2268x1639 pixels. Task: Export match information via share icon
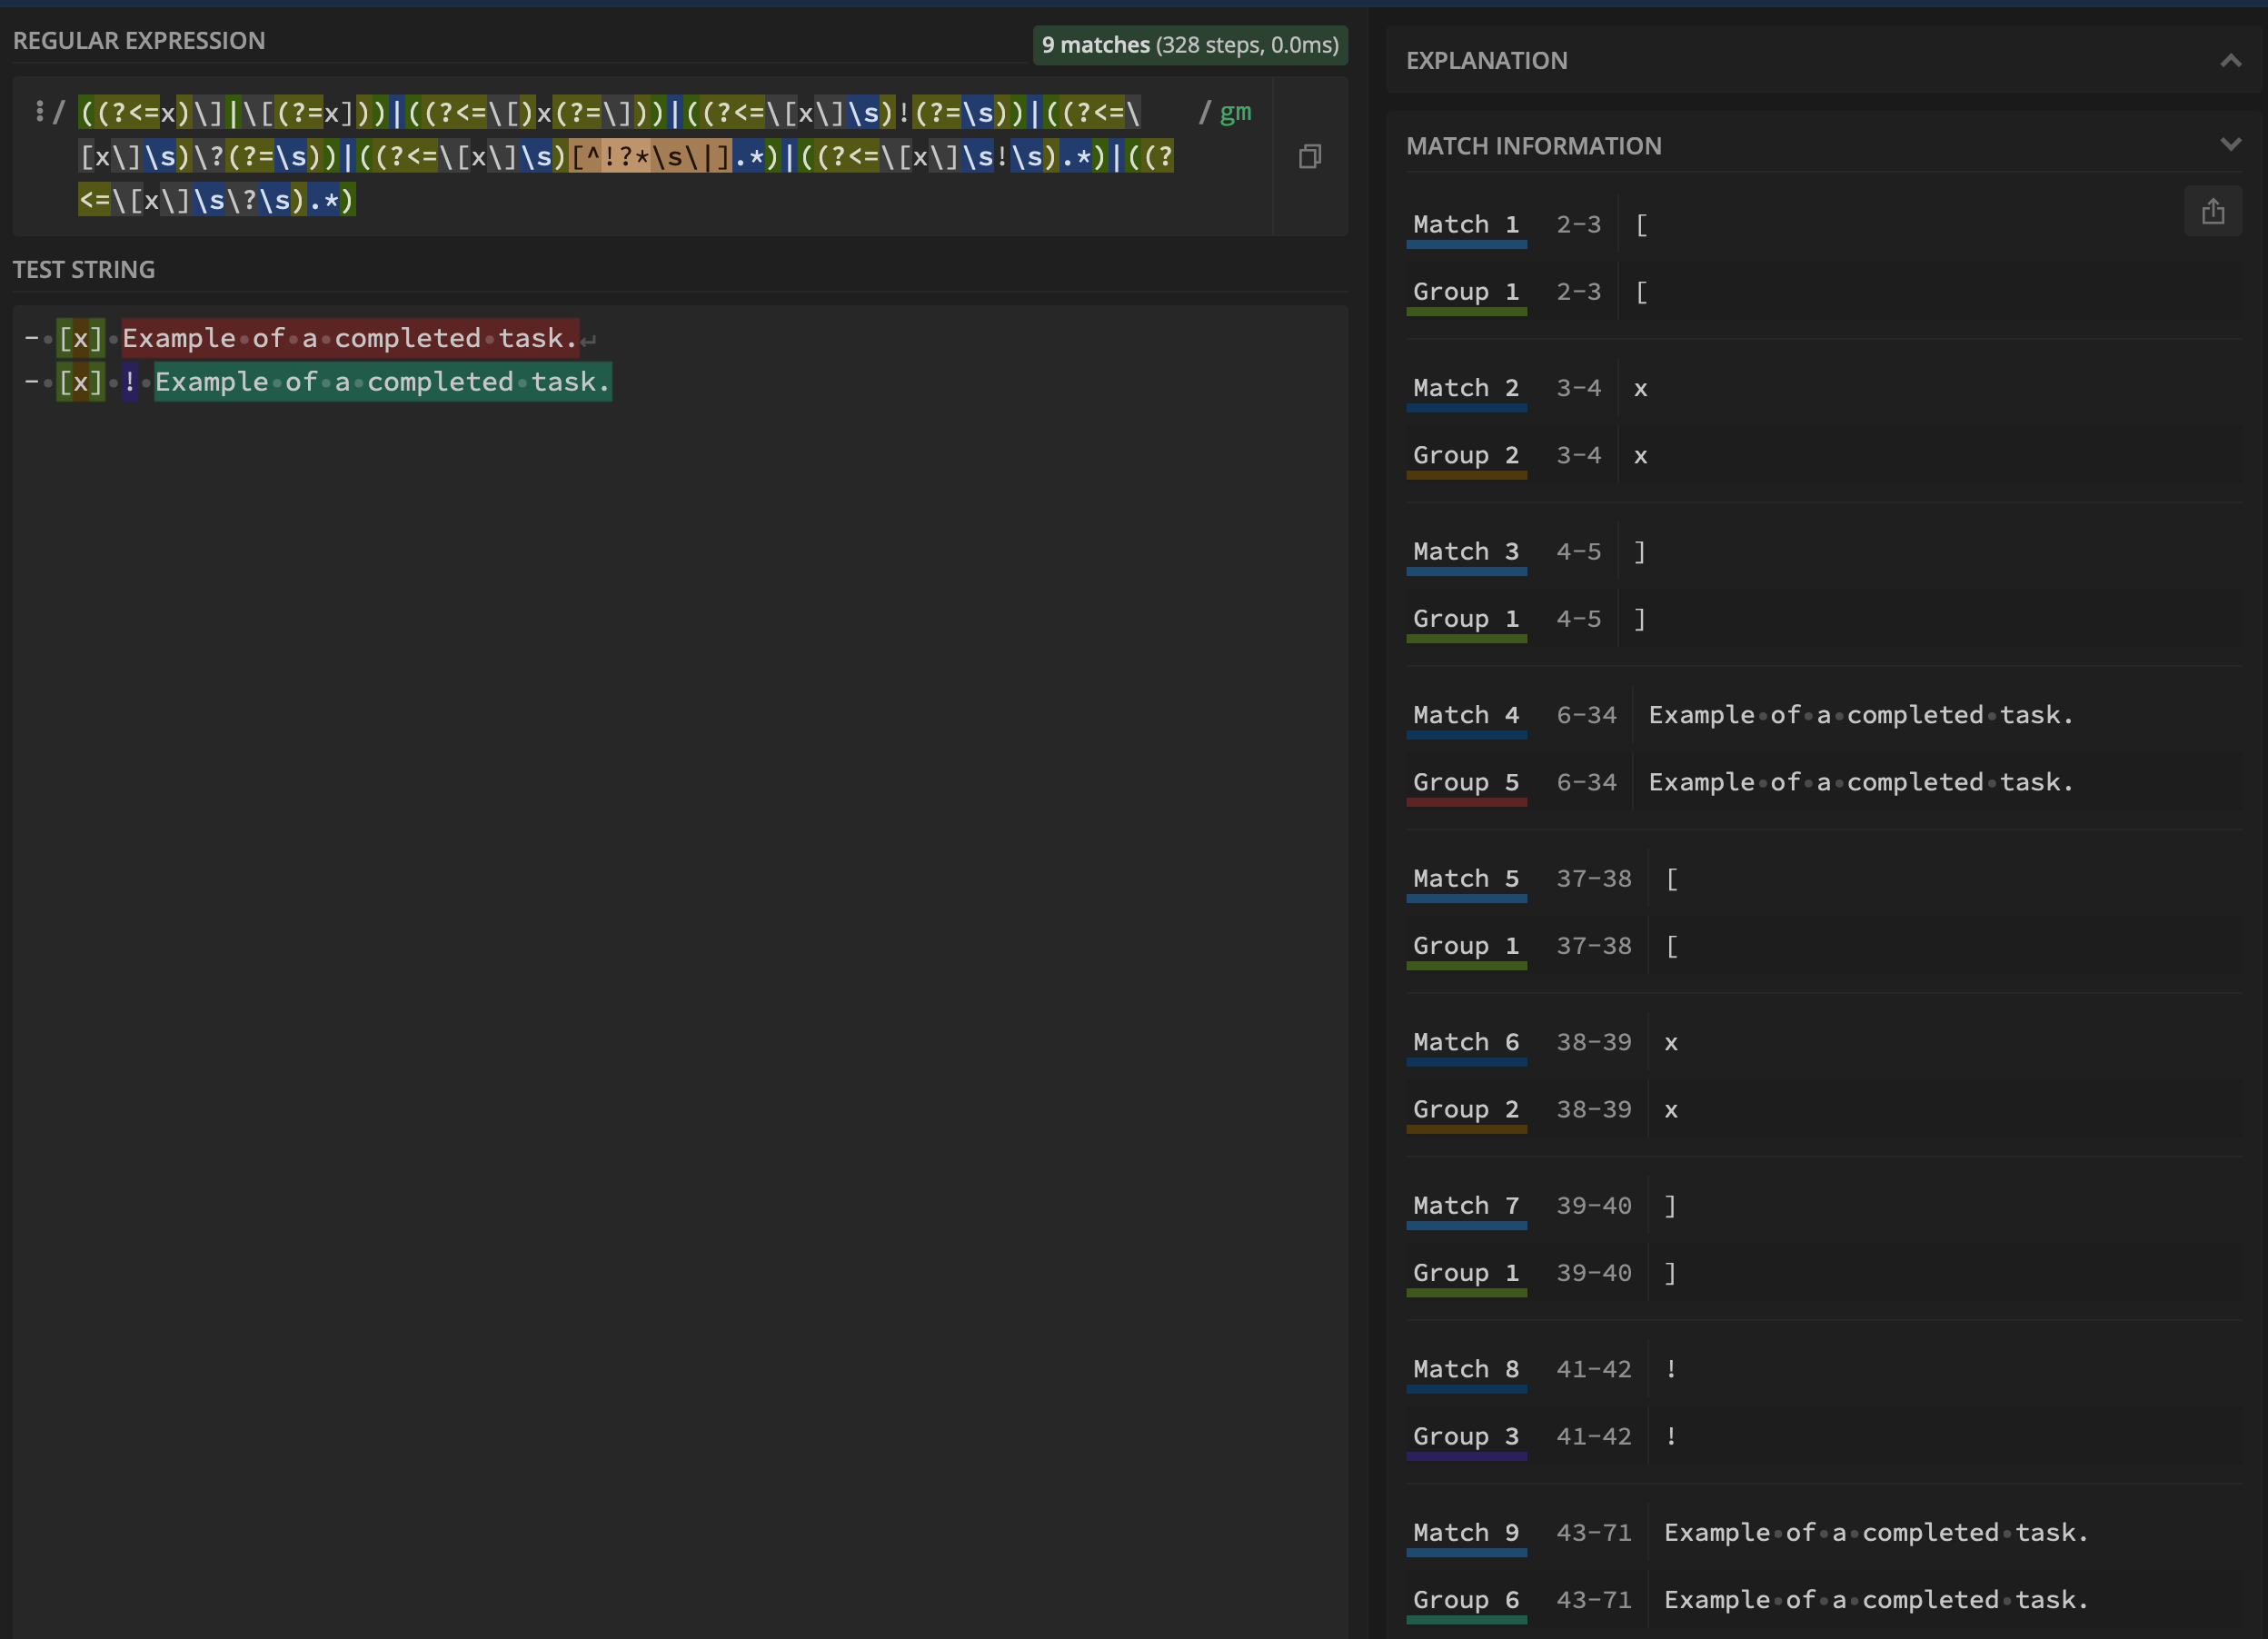[x=2214, y=211]
